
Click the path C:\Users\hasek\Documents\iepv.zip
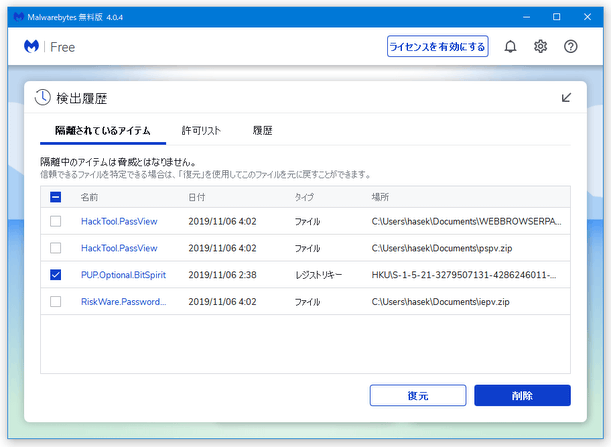tap(440, 302)
